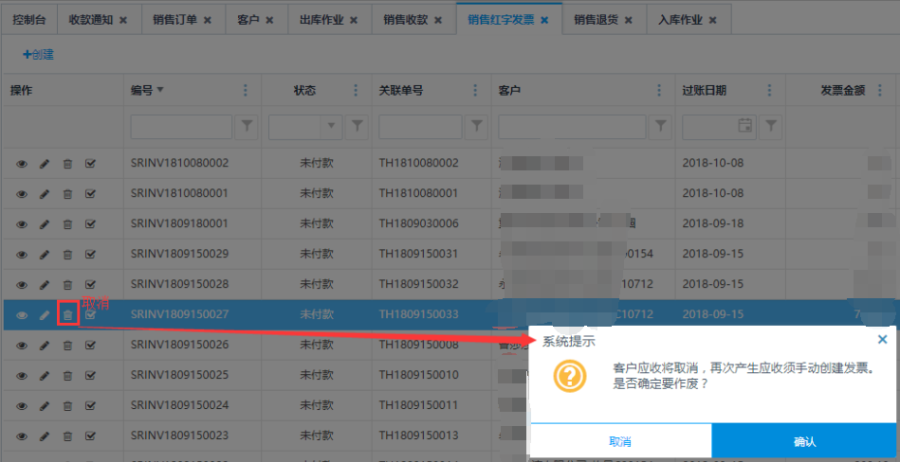The width and height of the screenshot is (900, 462).
Task: Toggle check icon for row SRINV1809180001
Action: [x=91, y=223]
